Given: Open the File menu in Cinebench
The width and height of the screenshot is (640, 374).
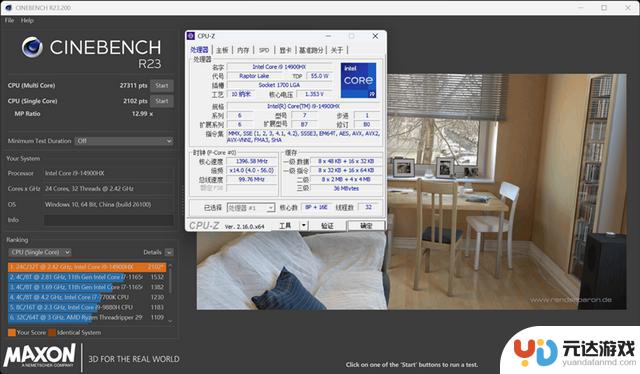Looking at the screenshot, I should tap(9, 20).
